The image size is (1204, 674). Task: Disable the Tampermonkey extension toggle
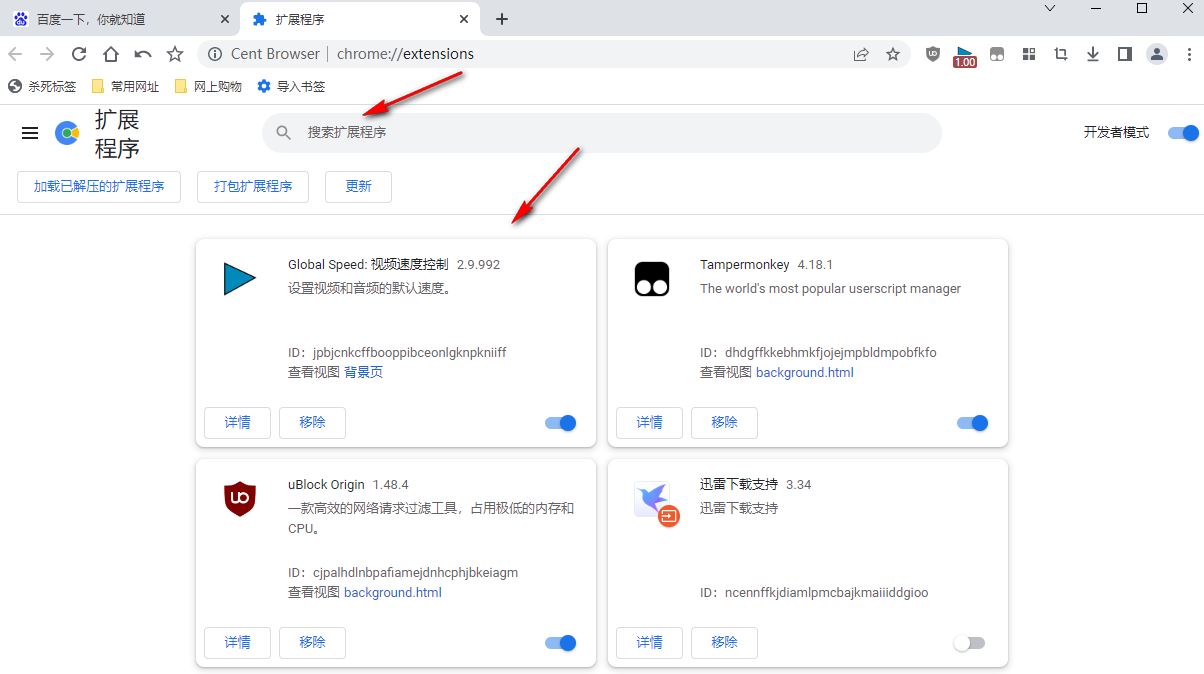[973, 423]
